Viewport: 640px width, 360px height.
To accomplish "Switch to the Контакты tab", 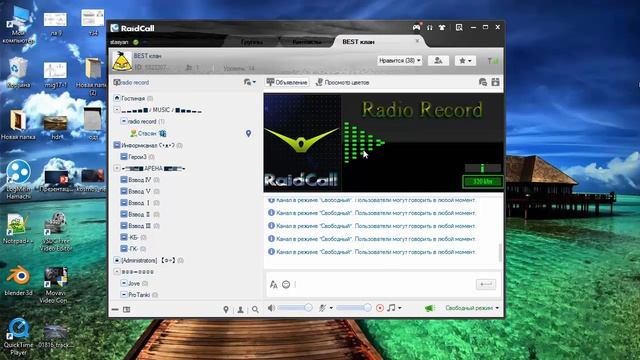I will click(x=307, y=42).
